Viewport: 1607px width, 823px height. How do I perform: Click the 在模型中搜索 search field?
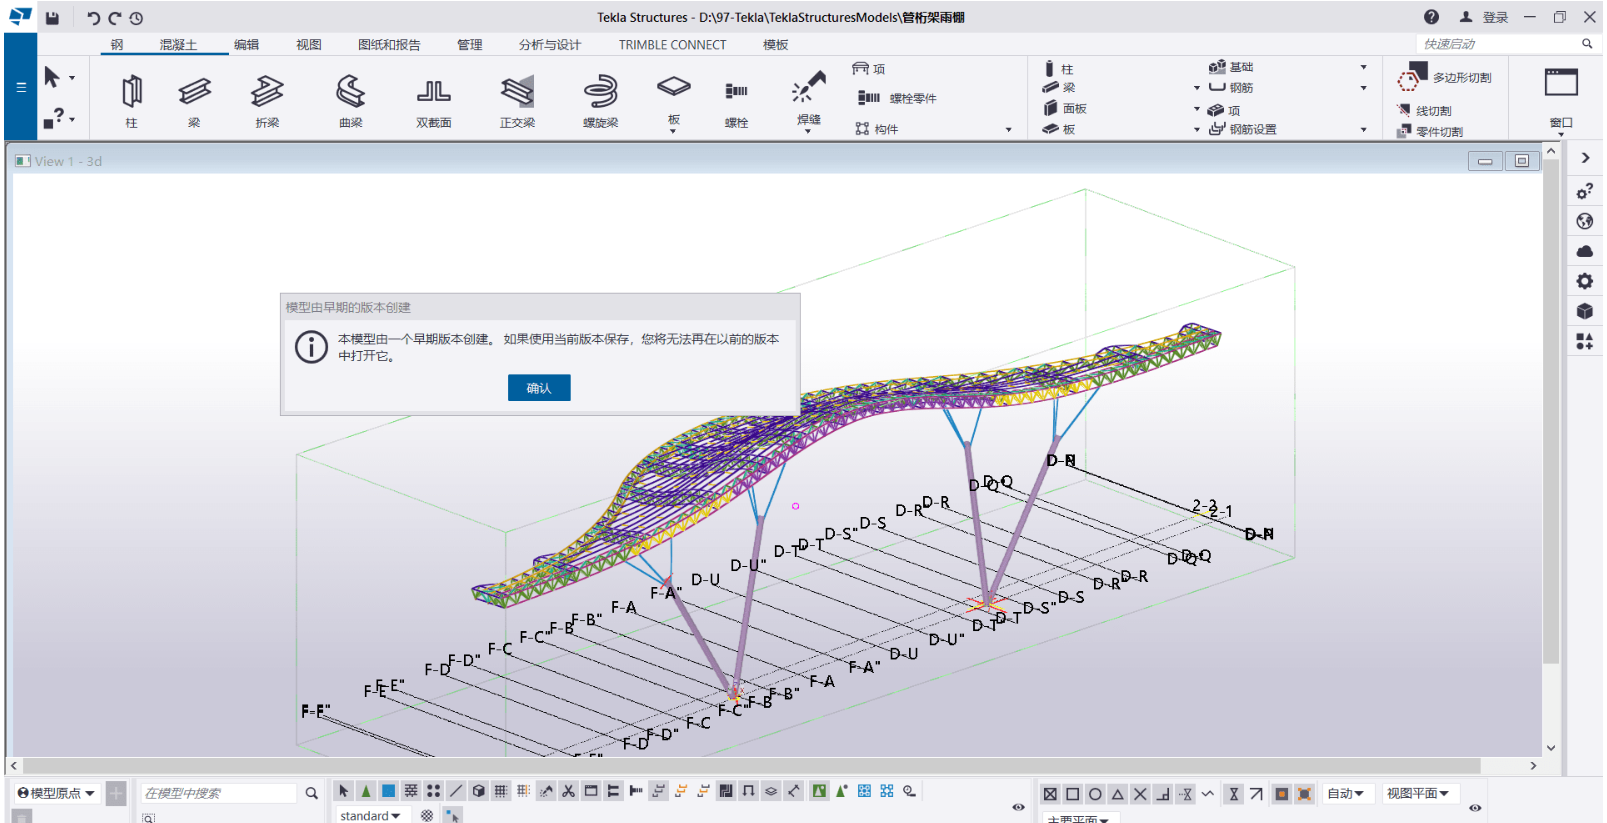(219, 793)
